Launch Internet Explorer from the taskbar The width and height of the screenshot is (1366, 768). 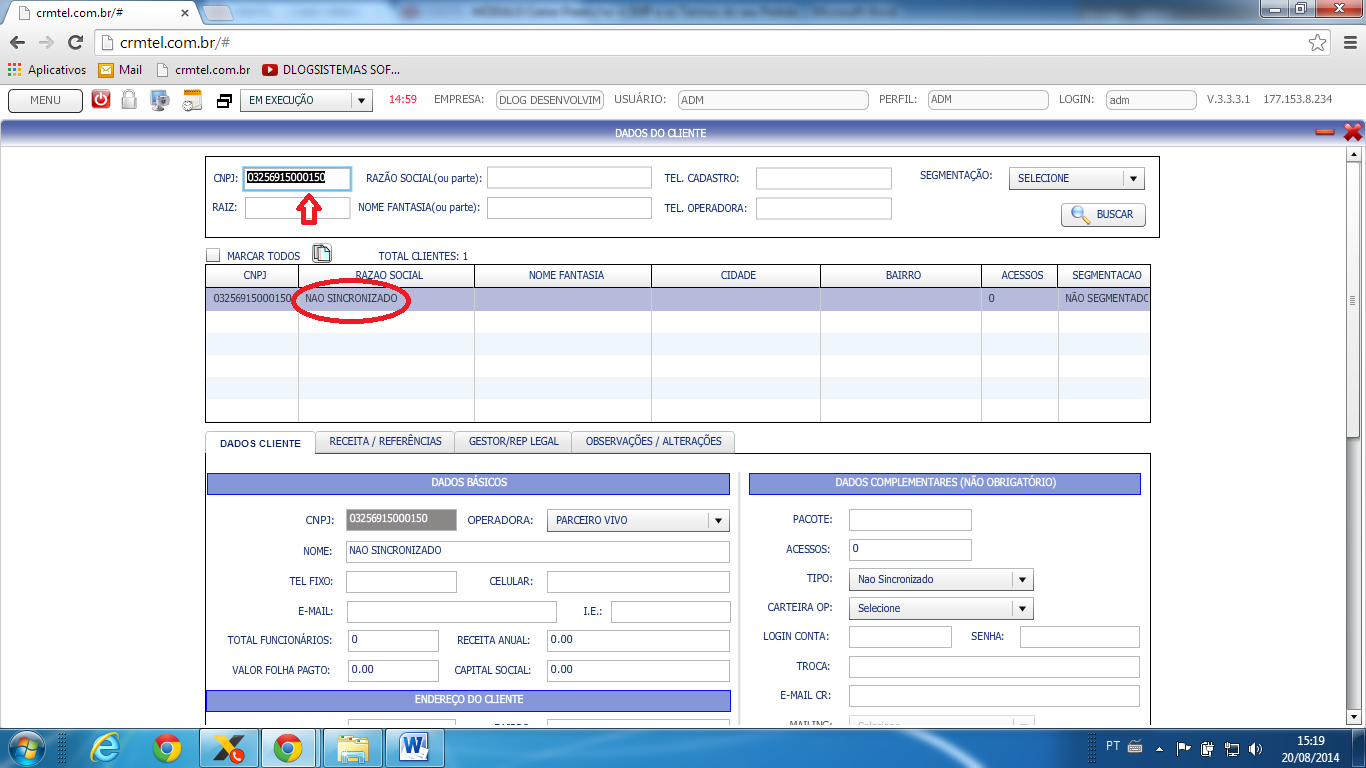point(106,749)
